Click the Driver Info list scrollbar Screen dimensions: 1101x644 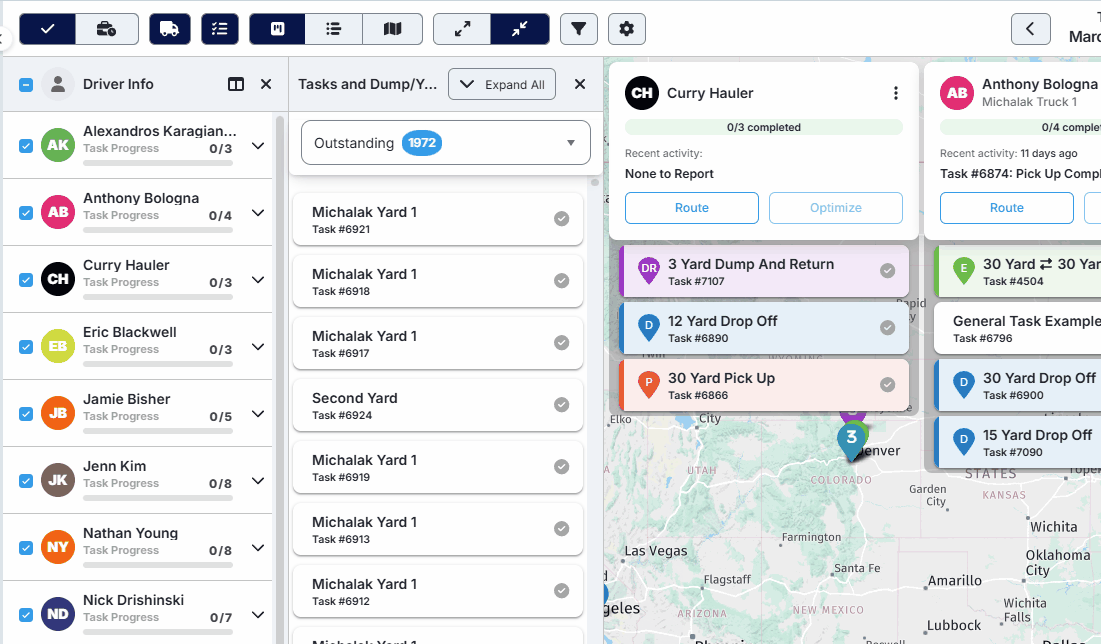[280, 379]
